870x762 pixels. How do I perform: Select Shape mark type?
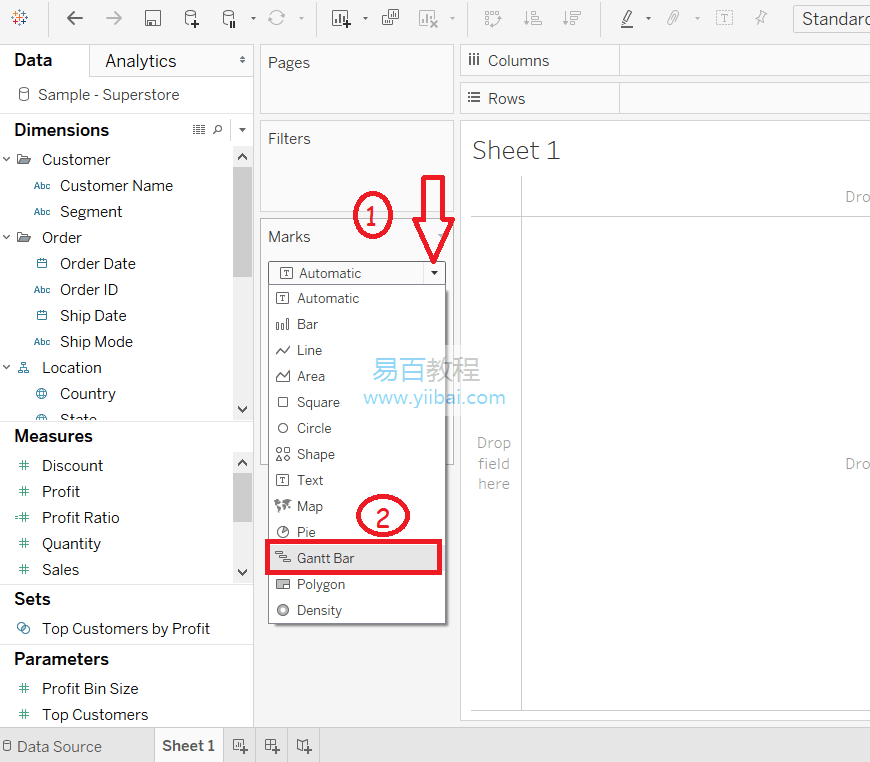coord(357,455)
